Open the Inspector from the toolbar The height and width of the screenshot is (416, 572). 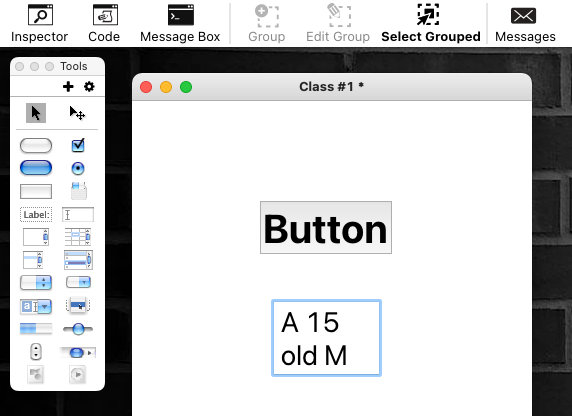coord(39,23)
